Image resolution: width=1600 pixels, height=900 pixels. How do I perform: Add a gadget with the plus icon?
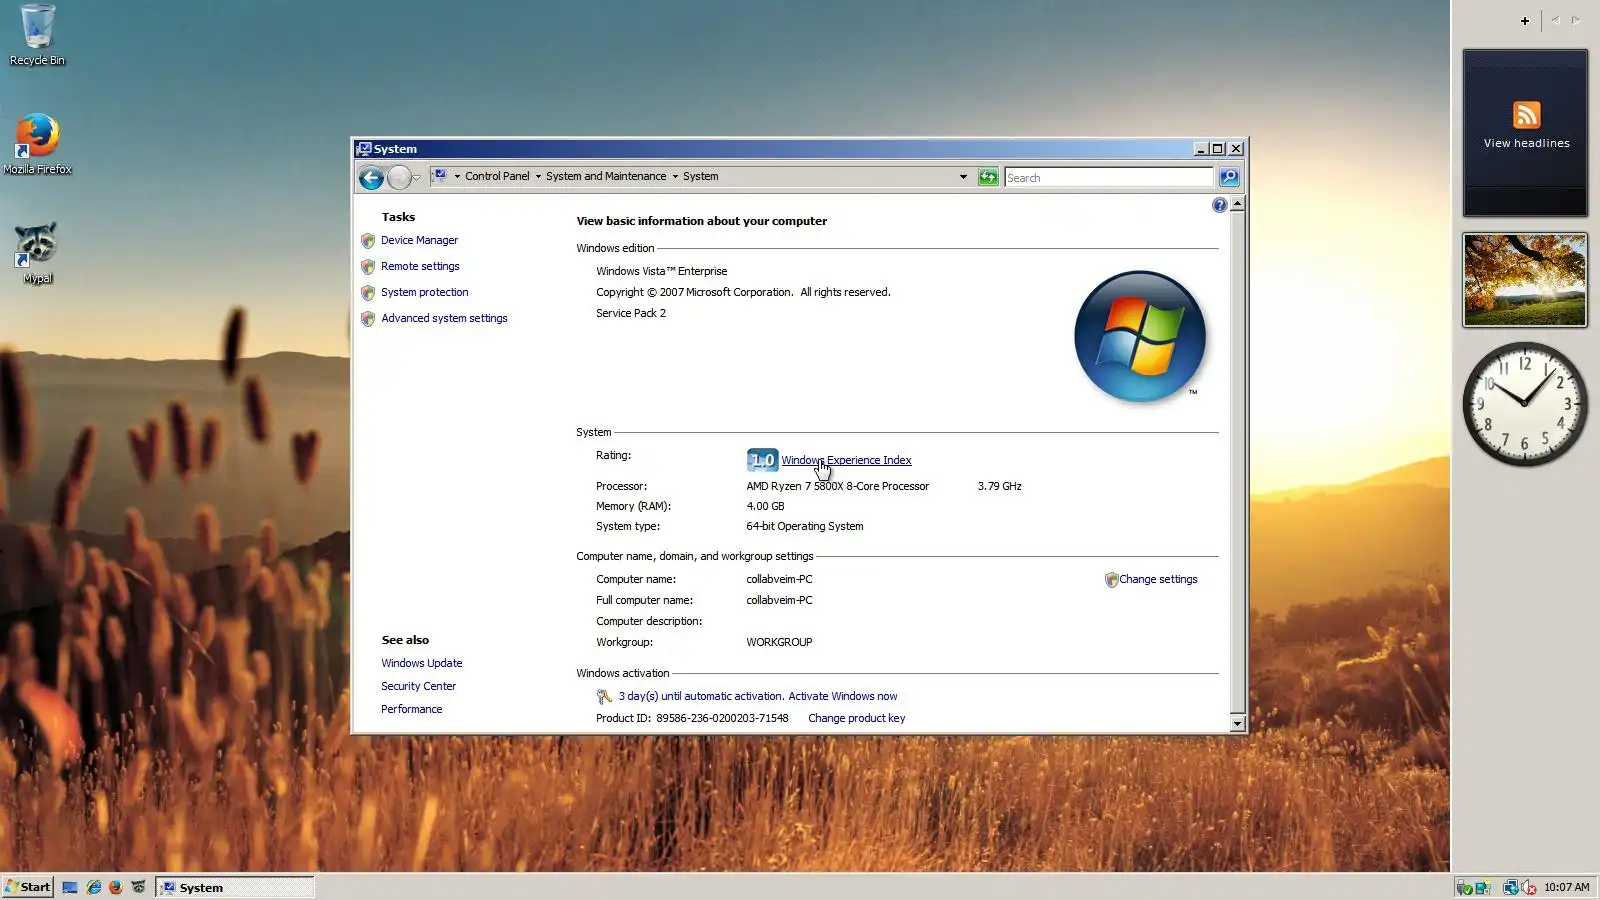click(x=1525, y=21)
